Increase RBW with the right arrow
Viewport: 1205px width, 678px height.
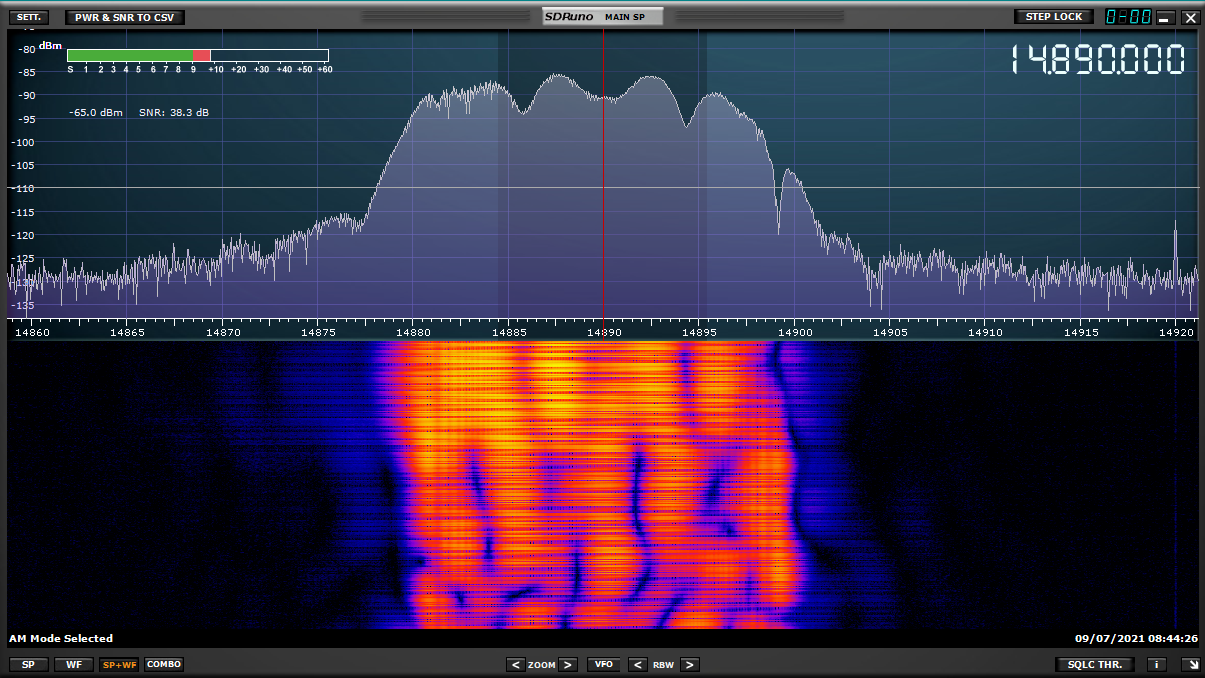(x=689, y=664)
